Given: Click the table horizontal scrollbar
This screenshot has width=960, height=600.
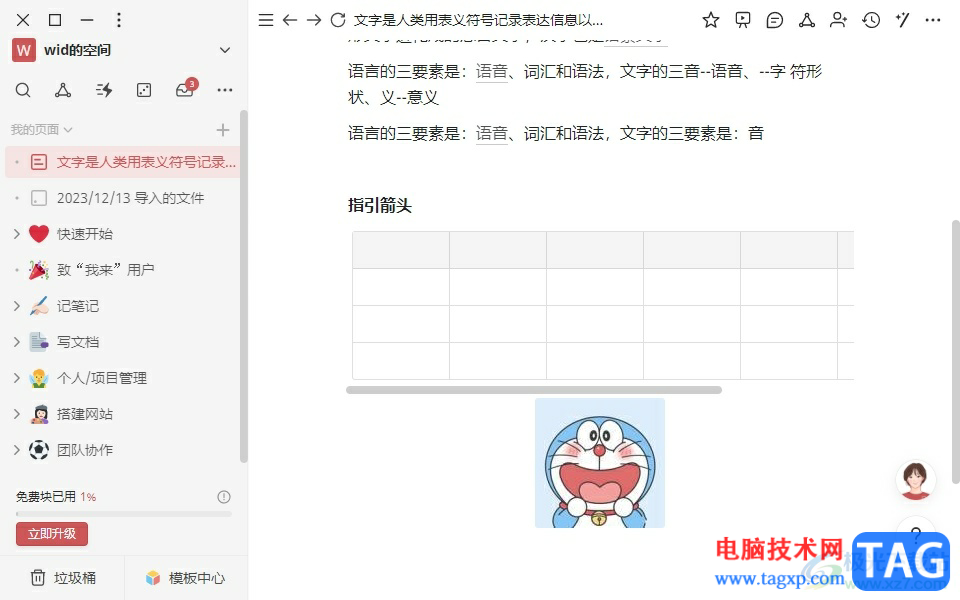Looking at the screenshot, I should pyautogui.click(x=534, y=390).
